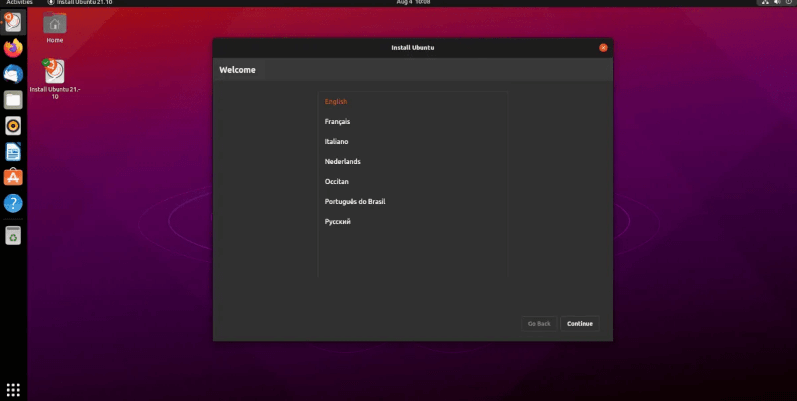
Task: Click the Install Ubuntu title bar
Action: 412,48
